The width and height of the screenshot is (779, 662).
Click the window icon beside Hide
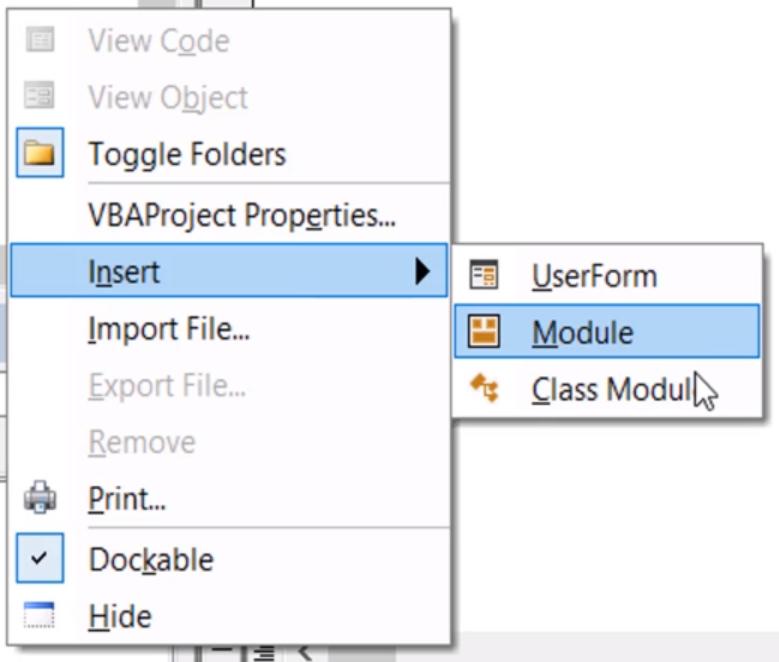pos(40,616)
